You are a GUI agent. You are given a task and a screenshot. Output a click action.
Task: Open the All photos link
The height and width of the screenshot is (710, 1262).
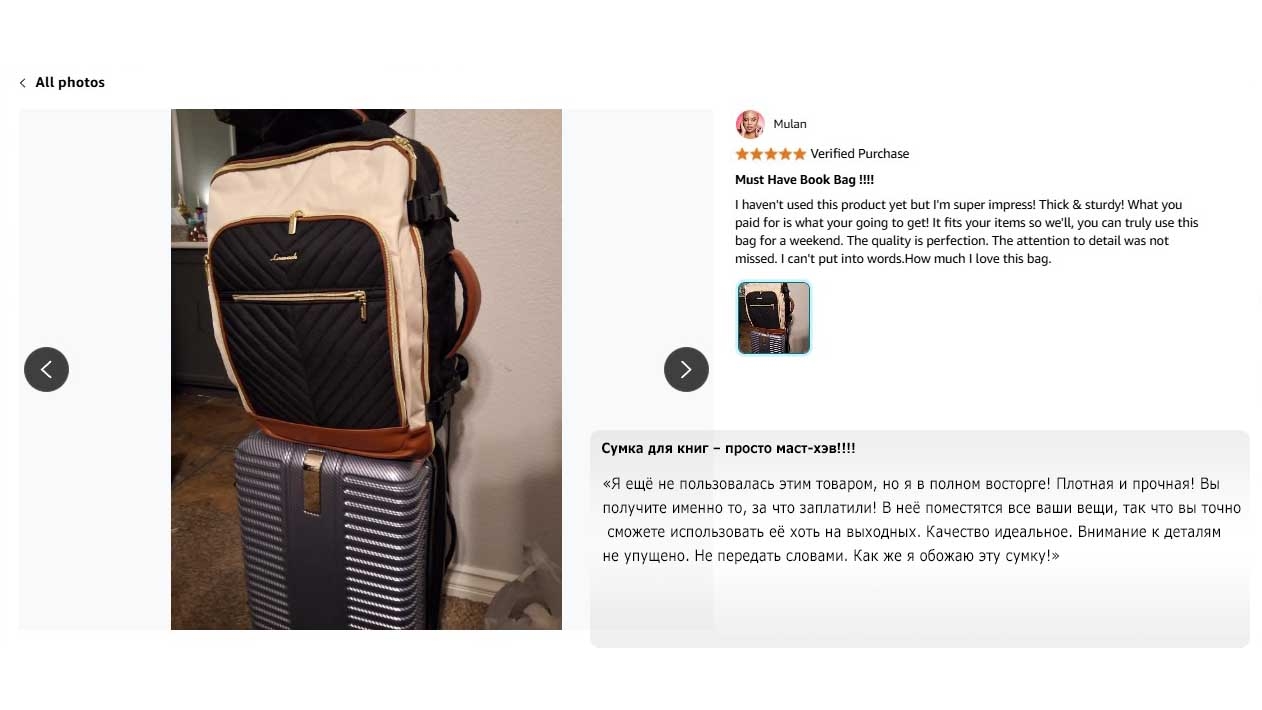tap(70, 82)
